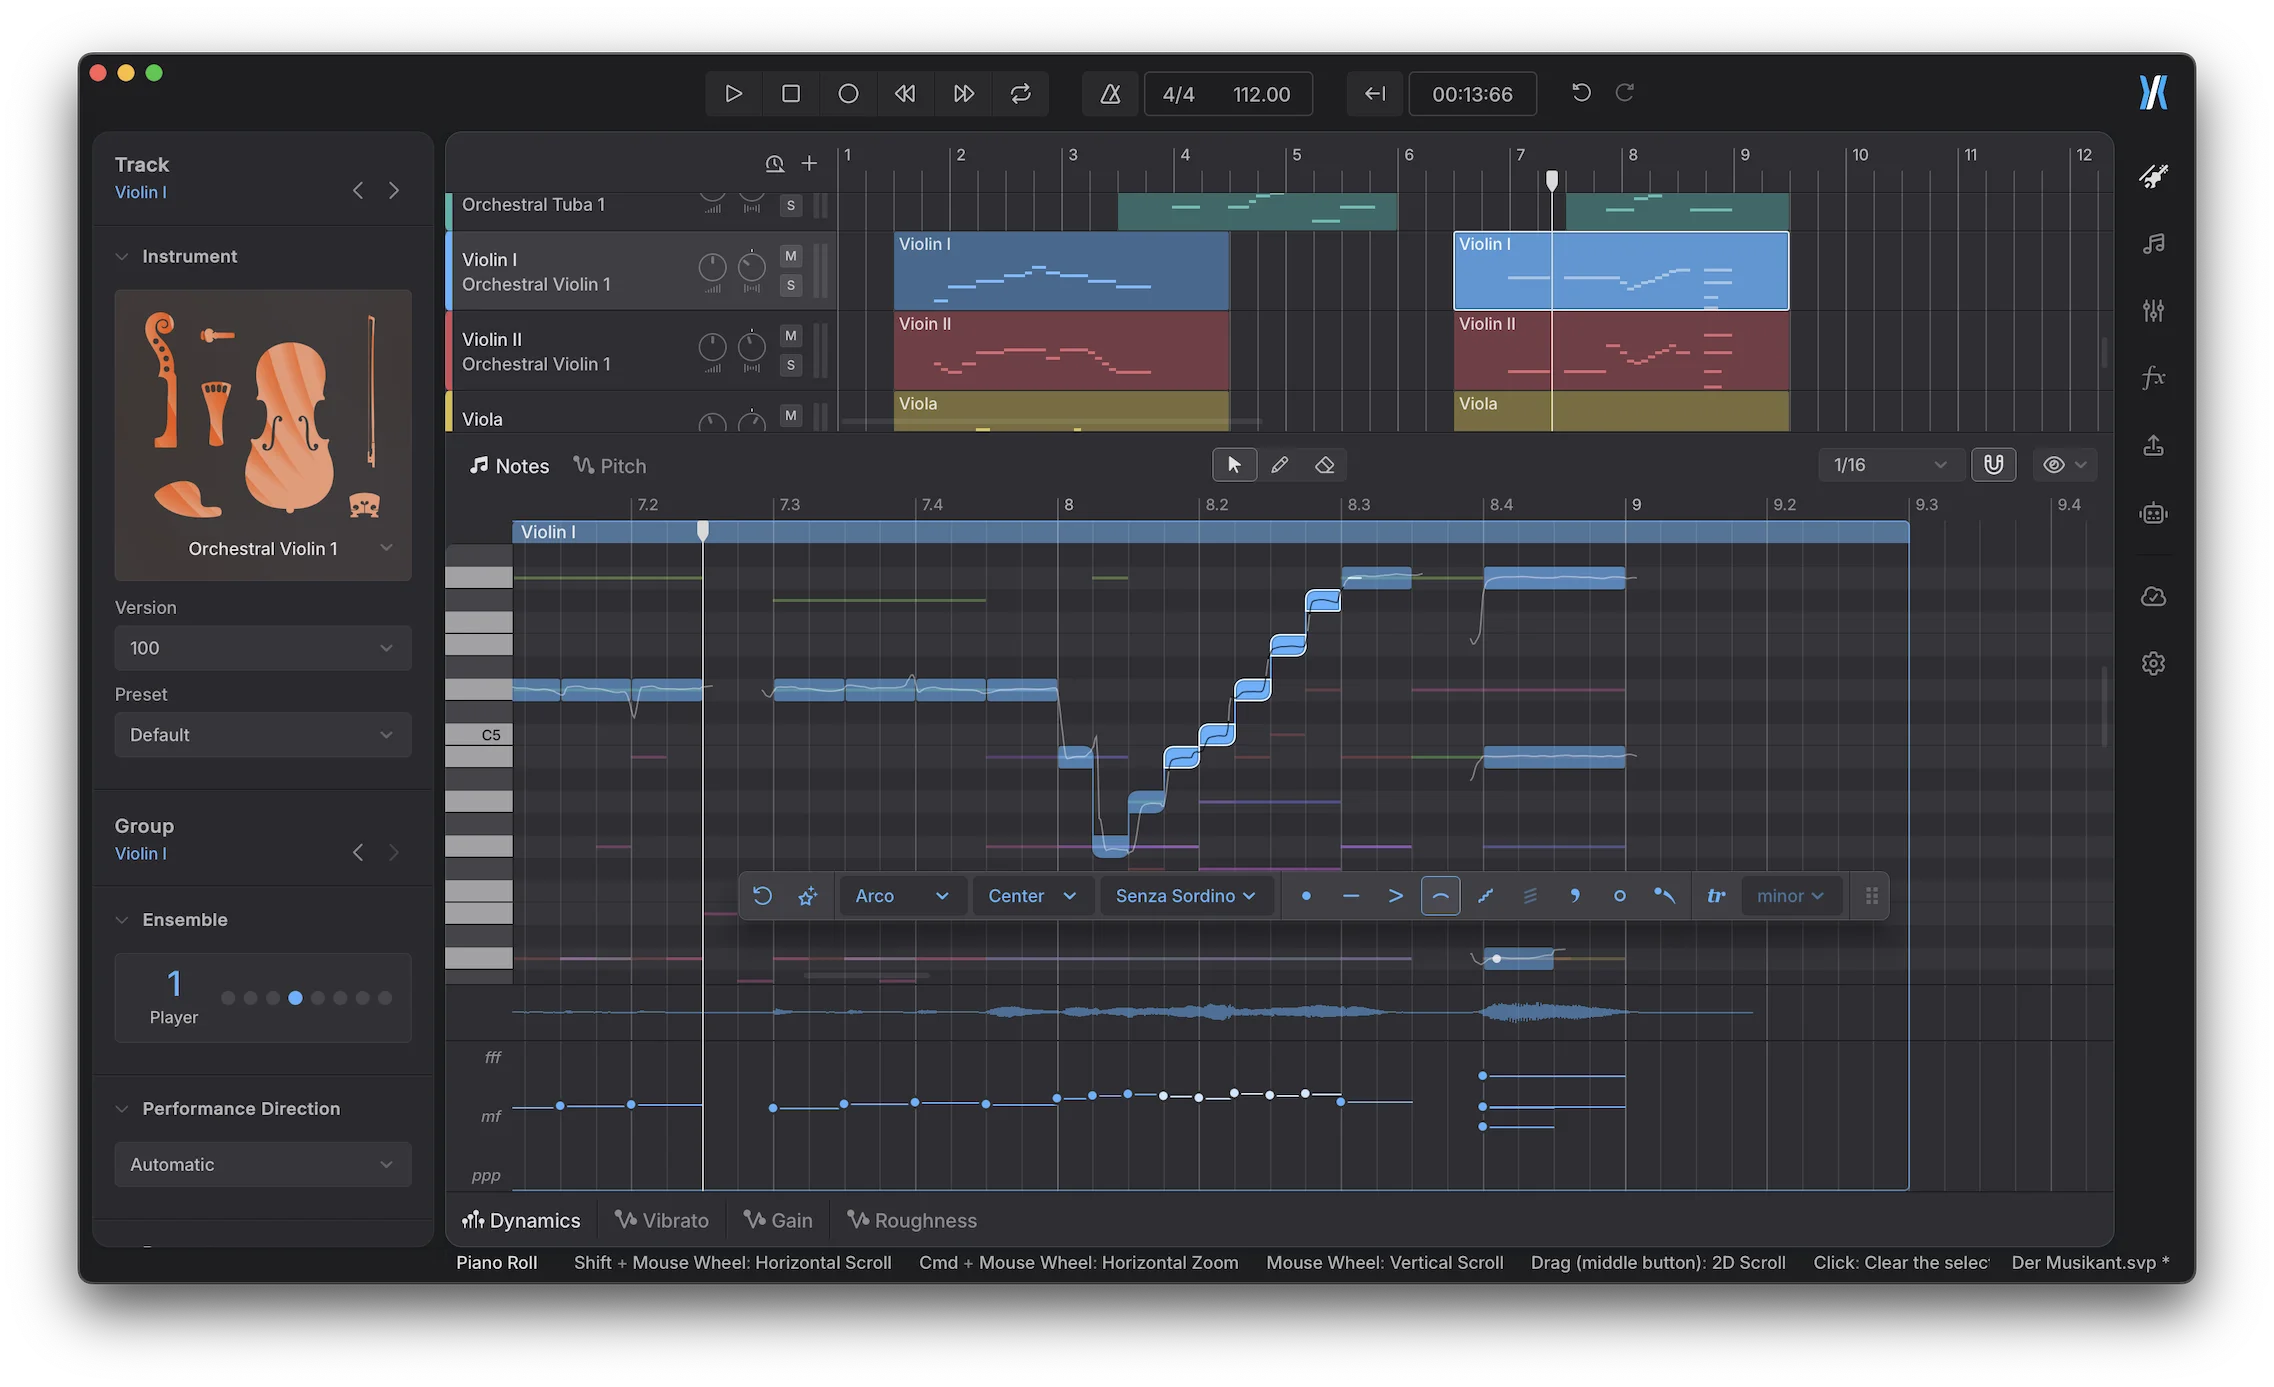The image size is (2274, 1387).
Task: Click the Record circle button
Action: coord(848,93)
